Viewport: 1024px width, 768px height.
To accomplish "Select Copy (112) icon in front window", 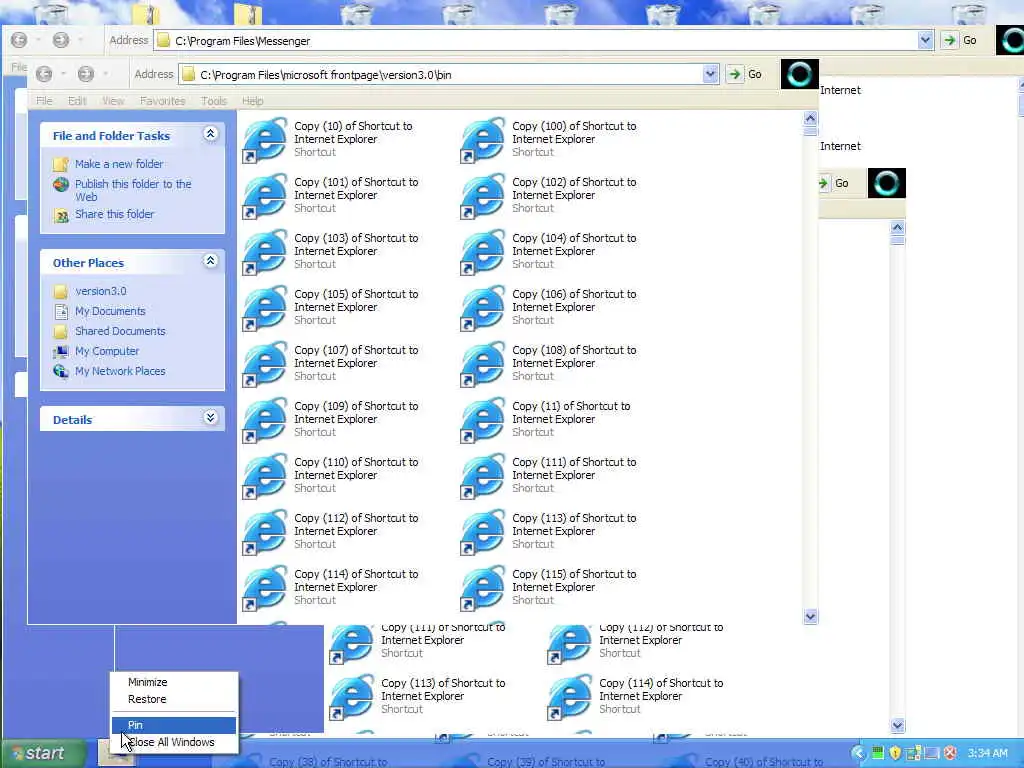I will pos(265,532).
